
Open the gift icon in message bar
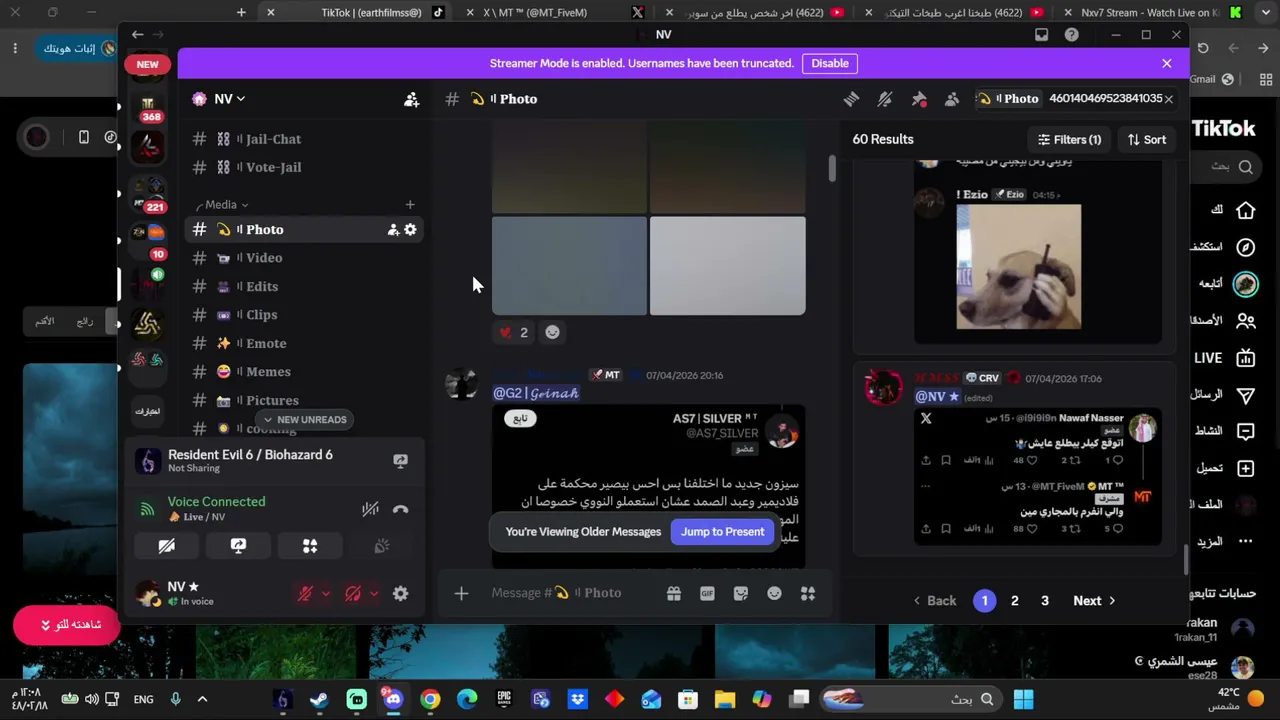coord(674,593)
